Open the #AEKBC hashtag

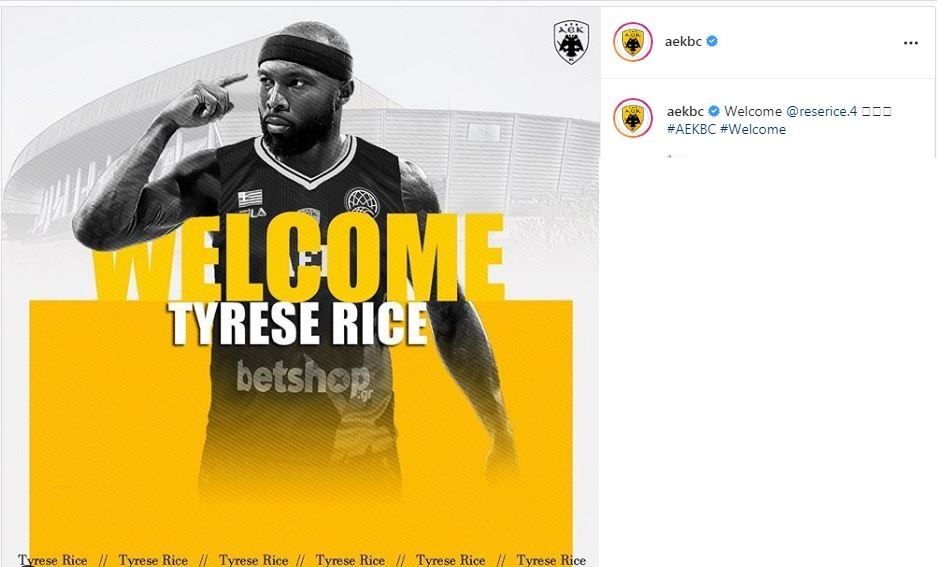coord(691,129)
